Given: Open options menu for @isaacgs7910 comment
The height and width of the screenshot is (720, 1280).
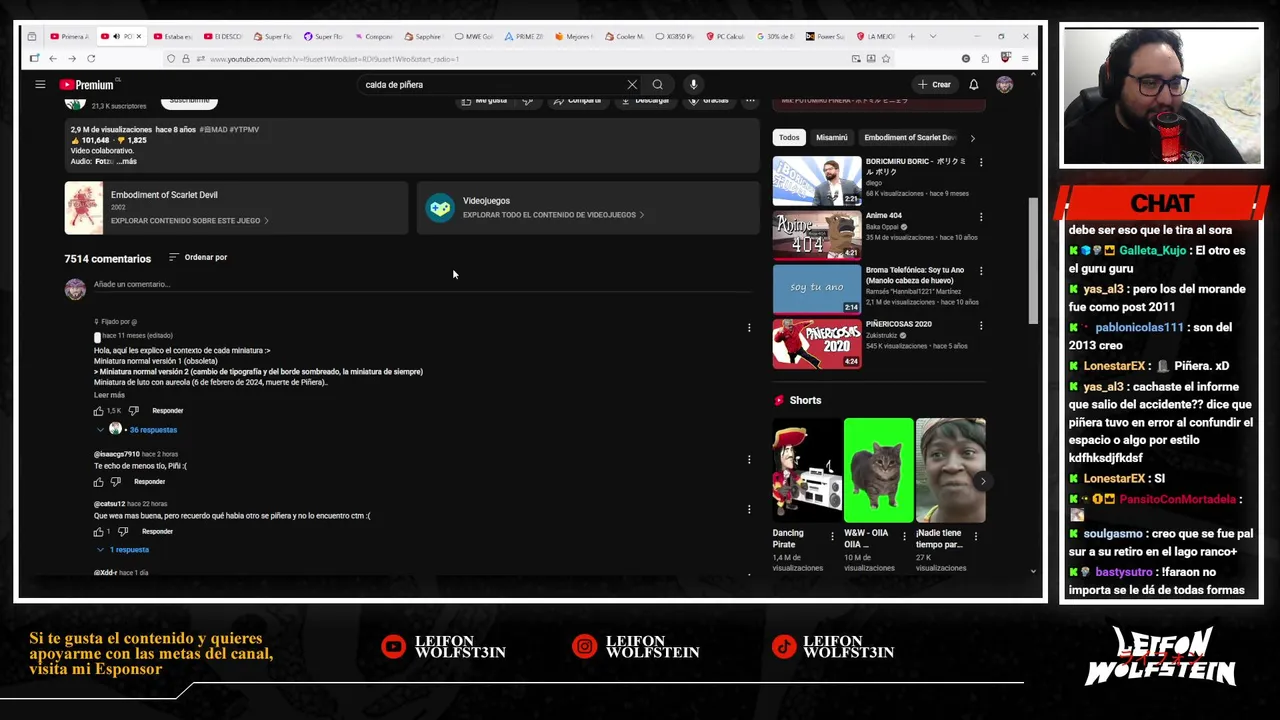Looking at the screenshot, I should (x=749, y=460).
